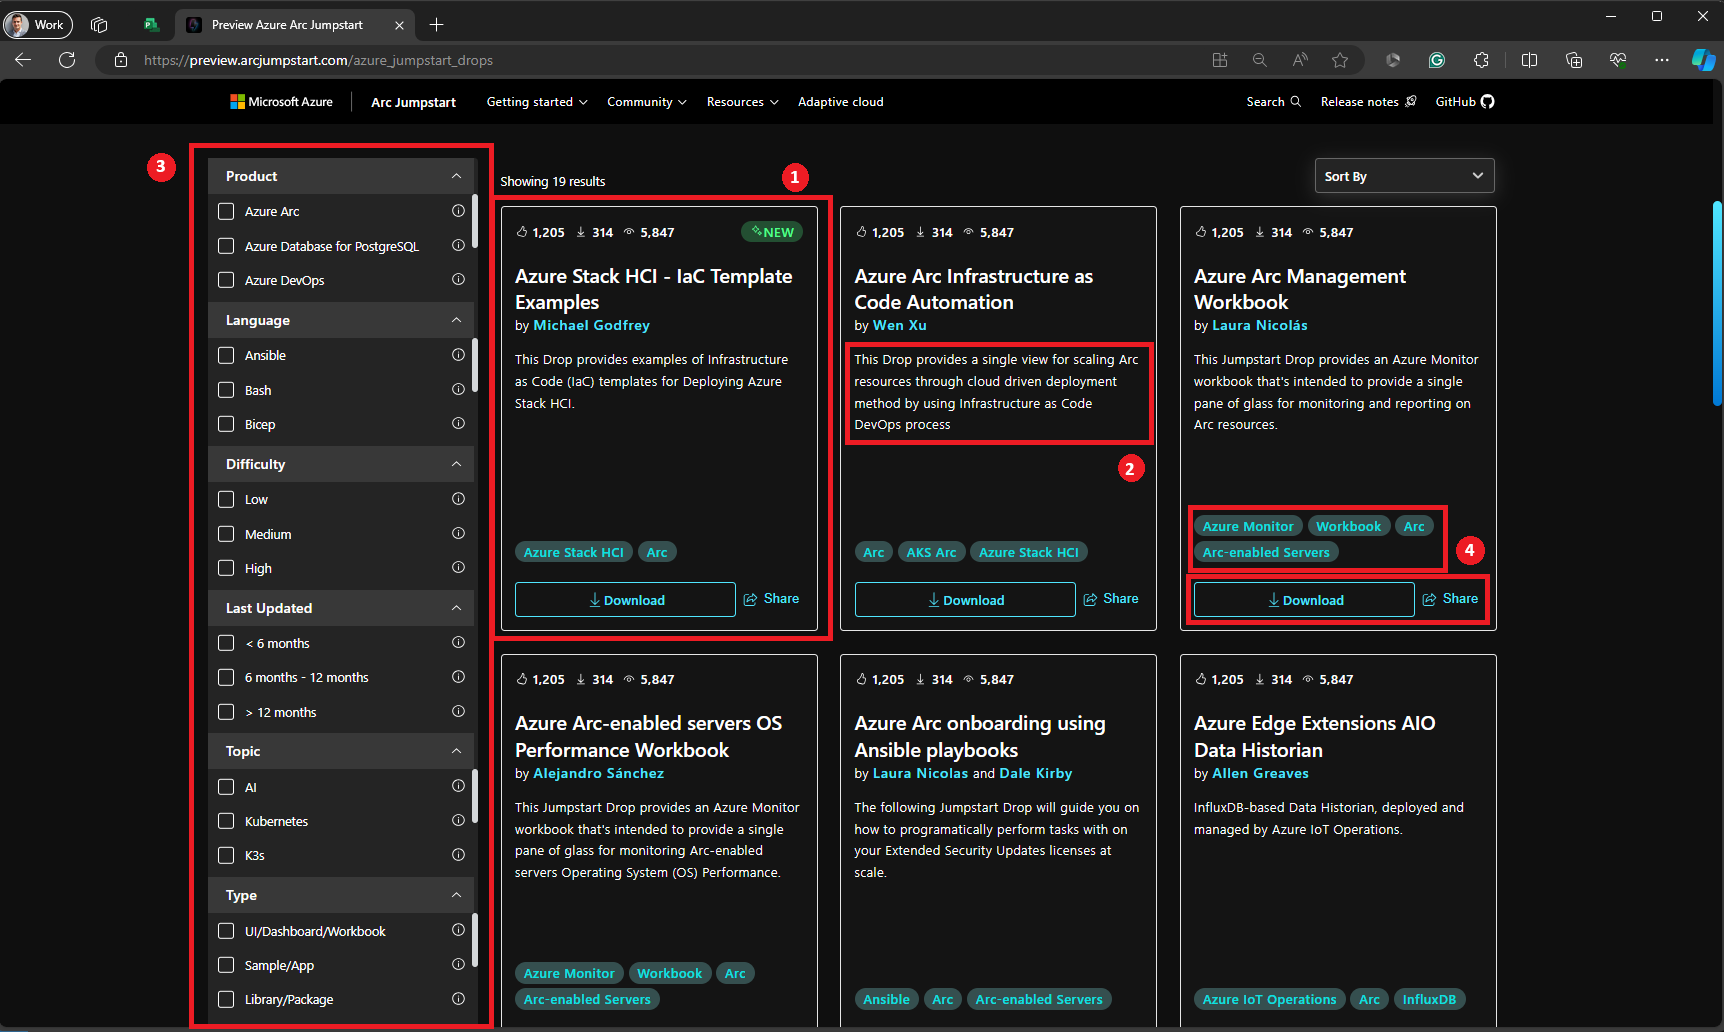Check the Bicep language filter

(226, 424)
